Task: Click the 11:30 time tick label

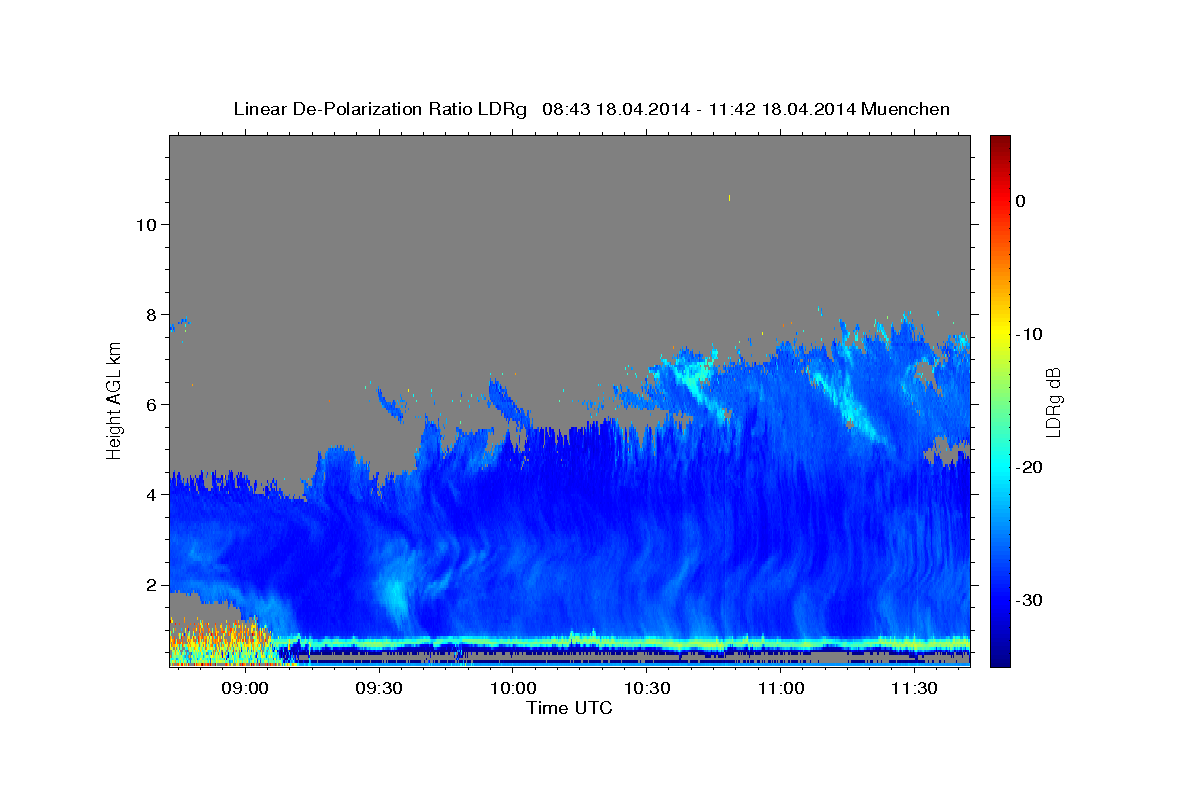Action: [914, 689]
